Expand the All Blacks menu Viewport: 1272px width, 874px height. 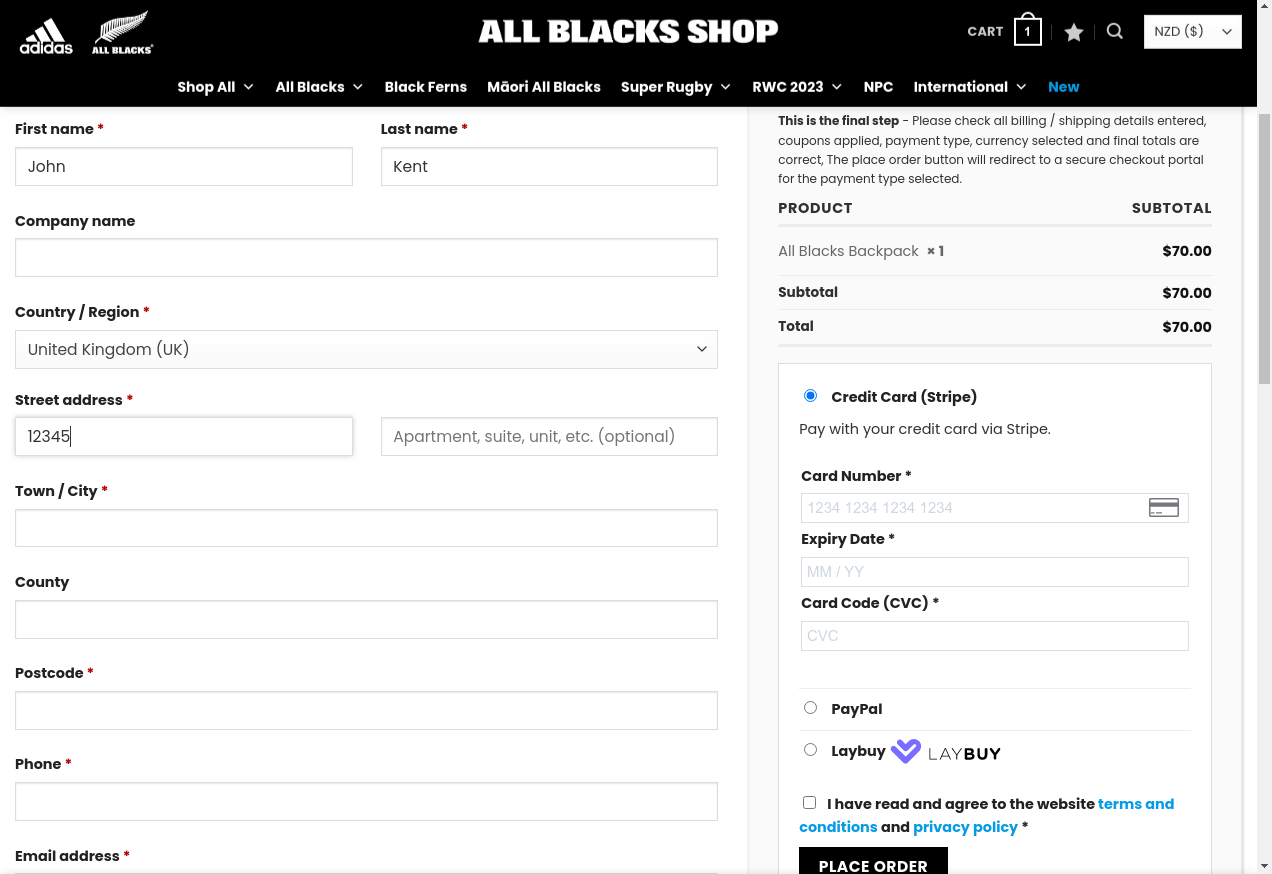click(319, 87)
